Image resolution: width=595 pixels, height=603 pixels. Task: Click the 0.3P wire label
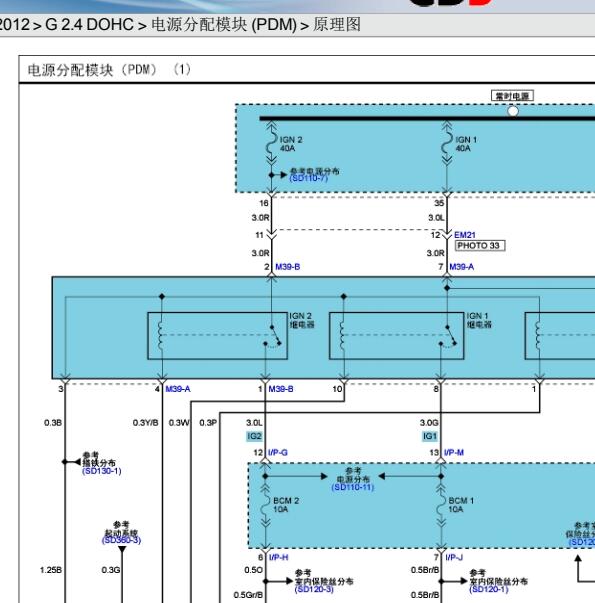pyautogui.click(x=208, y=423)
